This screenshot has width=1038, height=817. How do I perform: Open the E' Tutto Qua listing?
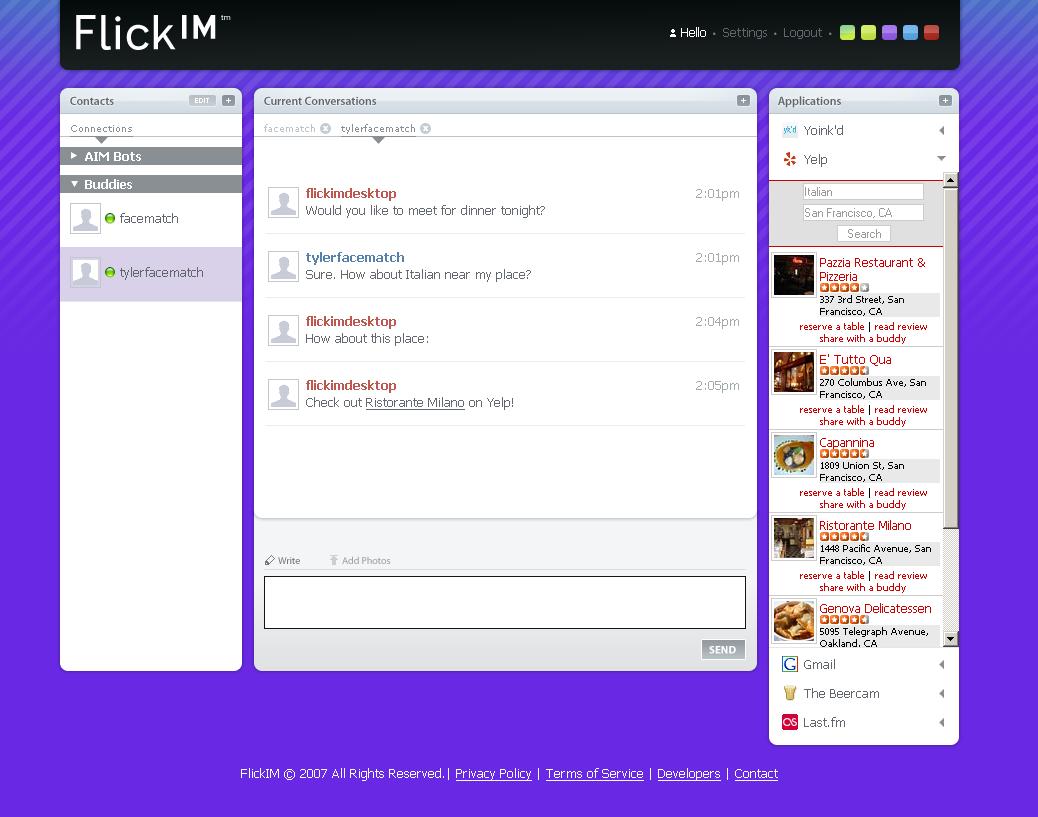855,360
